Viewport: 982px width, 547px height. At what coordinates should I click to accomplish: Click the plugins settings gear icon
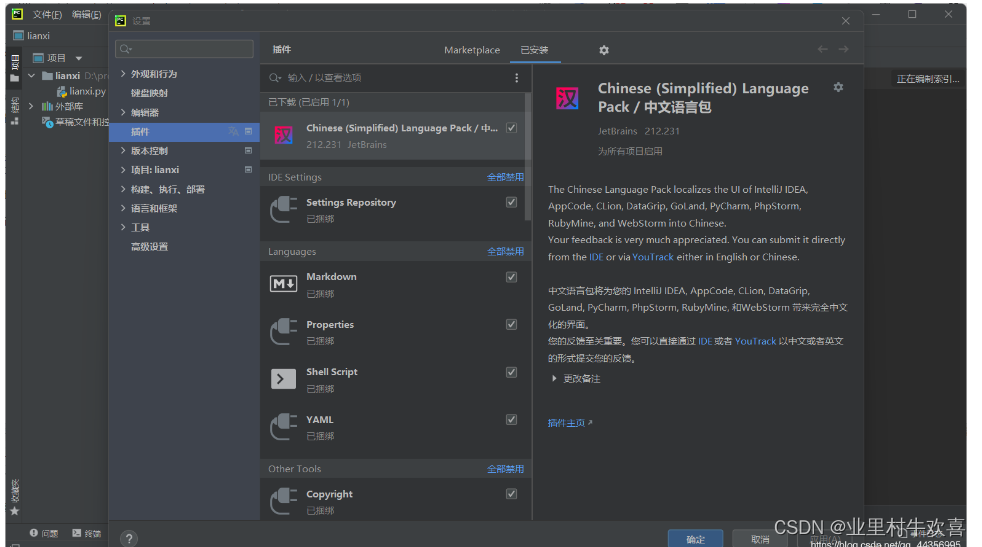604,50
